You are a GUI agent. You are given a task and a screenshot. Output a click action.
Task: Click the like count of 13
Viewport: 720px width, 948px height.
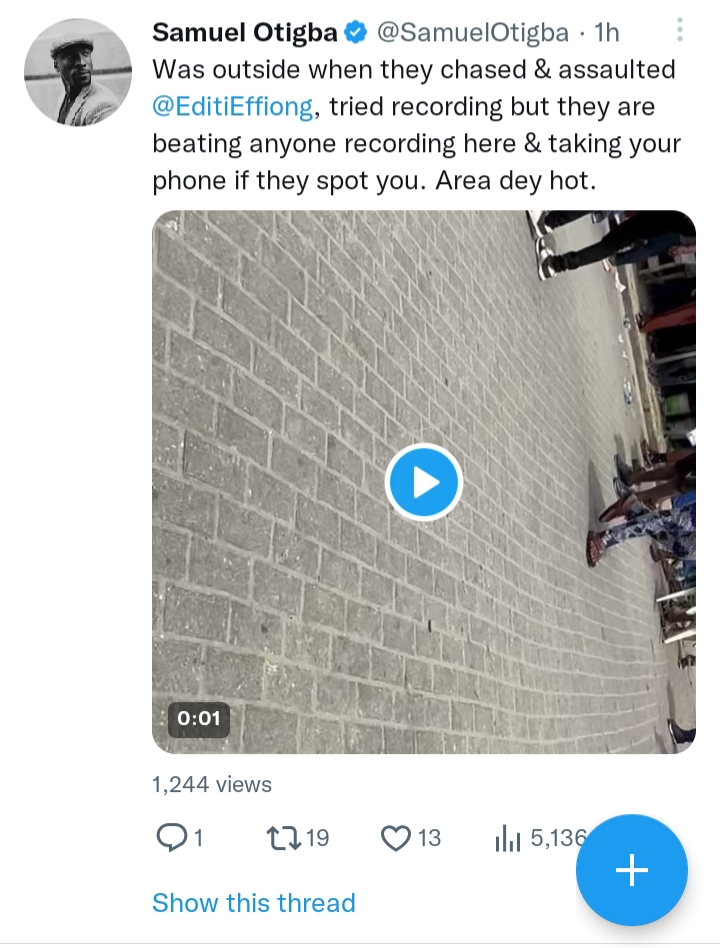click(430, 837)
